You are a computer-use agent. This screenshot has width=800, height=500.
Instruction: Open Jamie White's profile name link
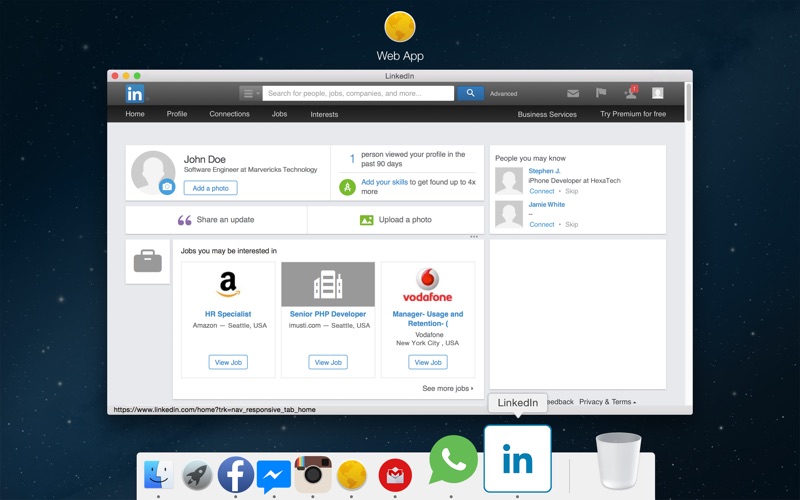(547, 205)
